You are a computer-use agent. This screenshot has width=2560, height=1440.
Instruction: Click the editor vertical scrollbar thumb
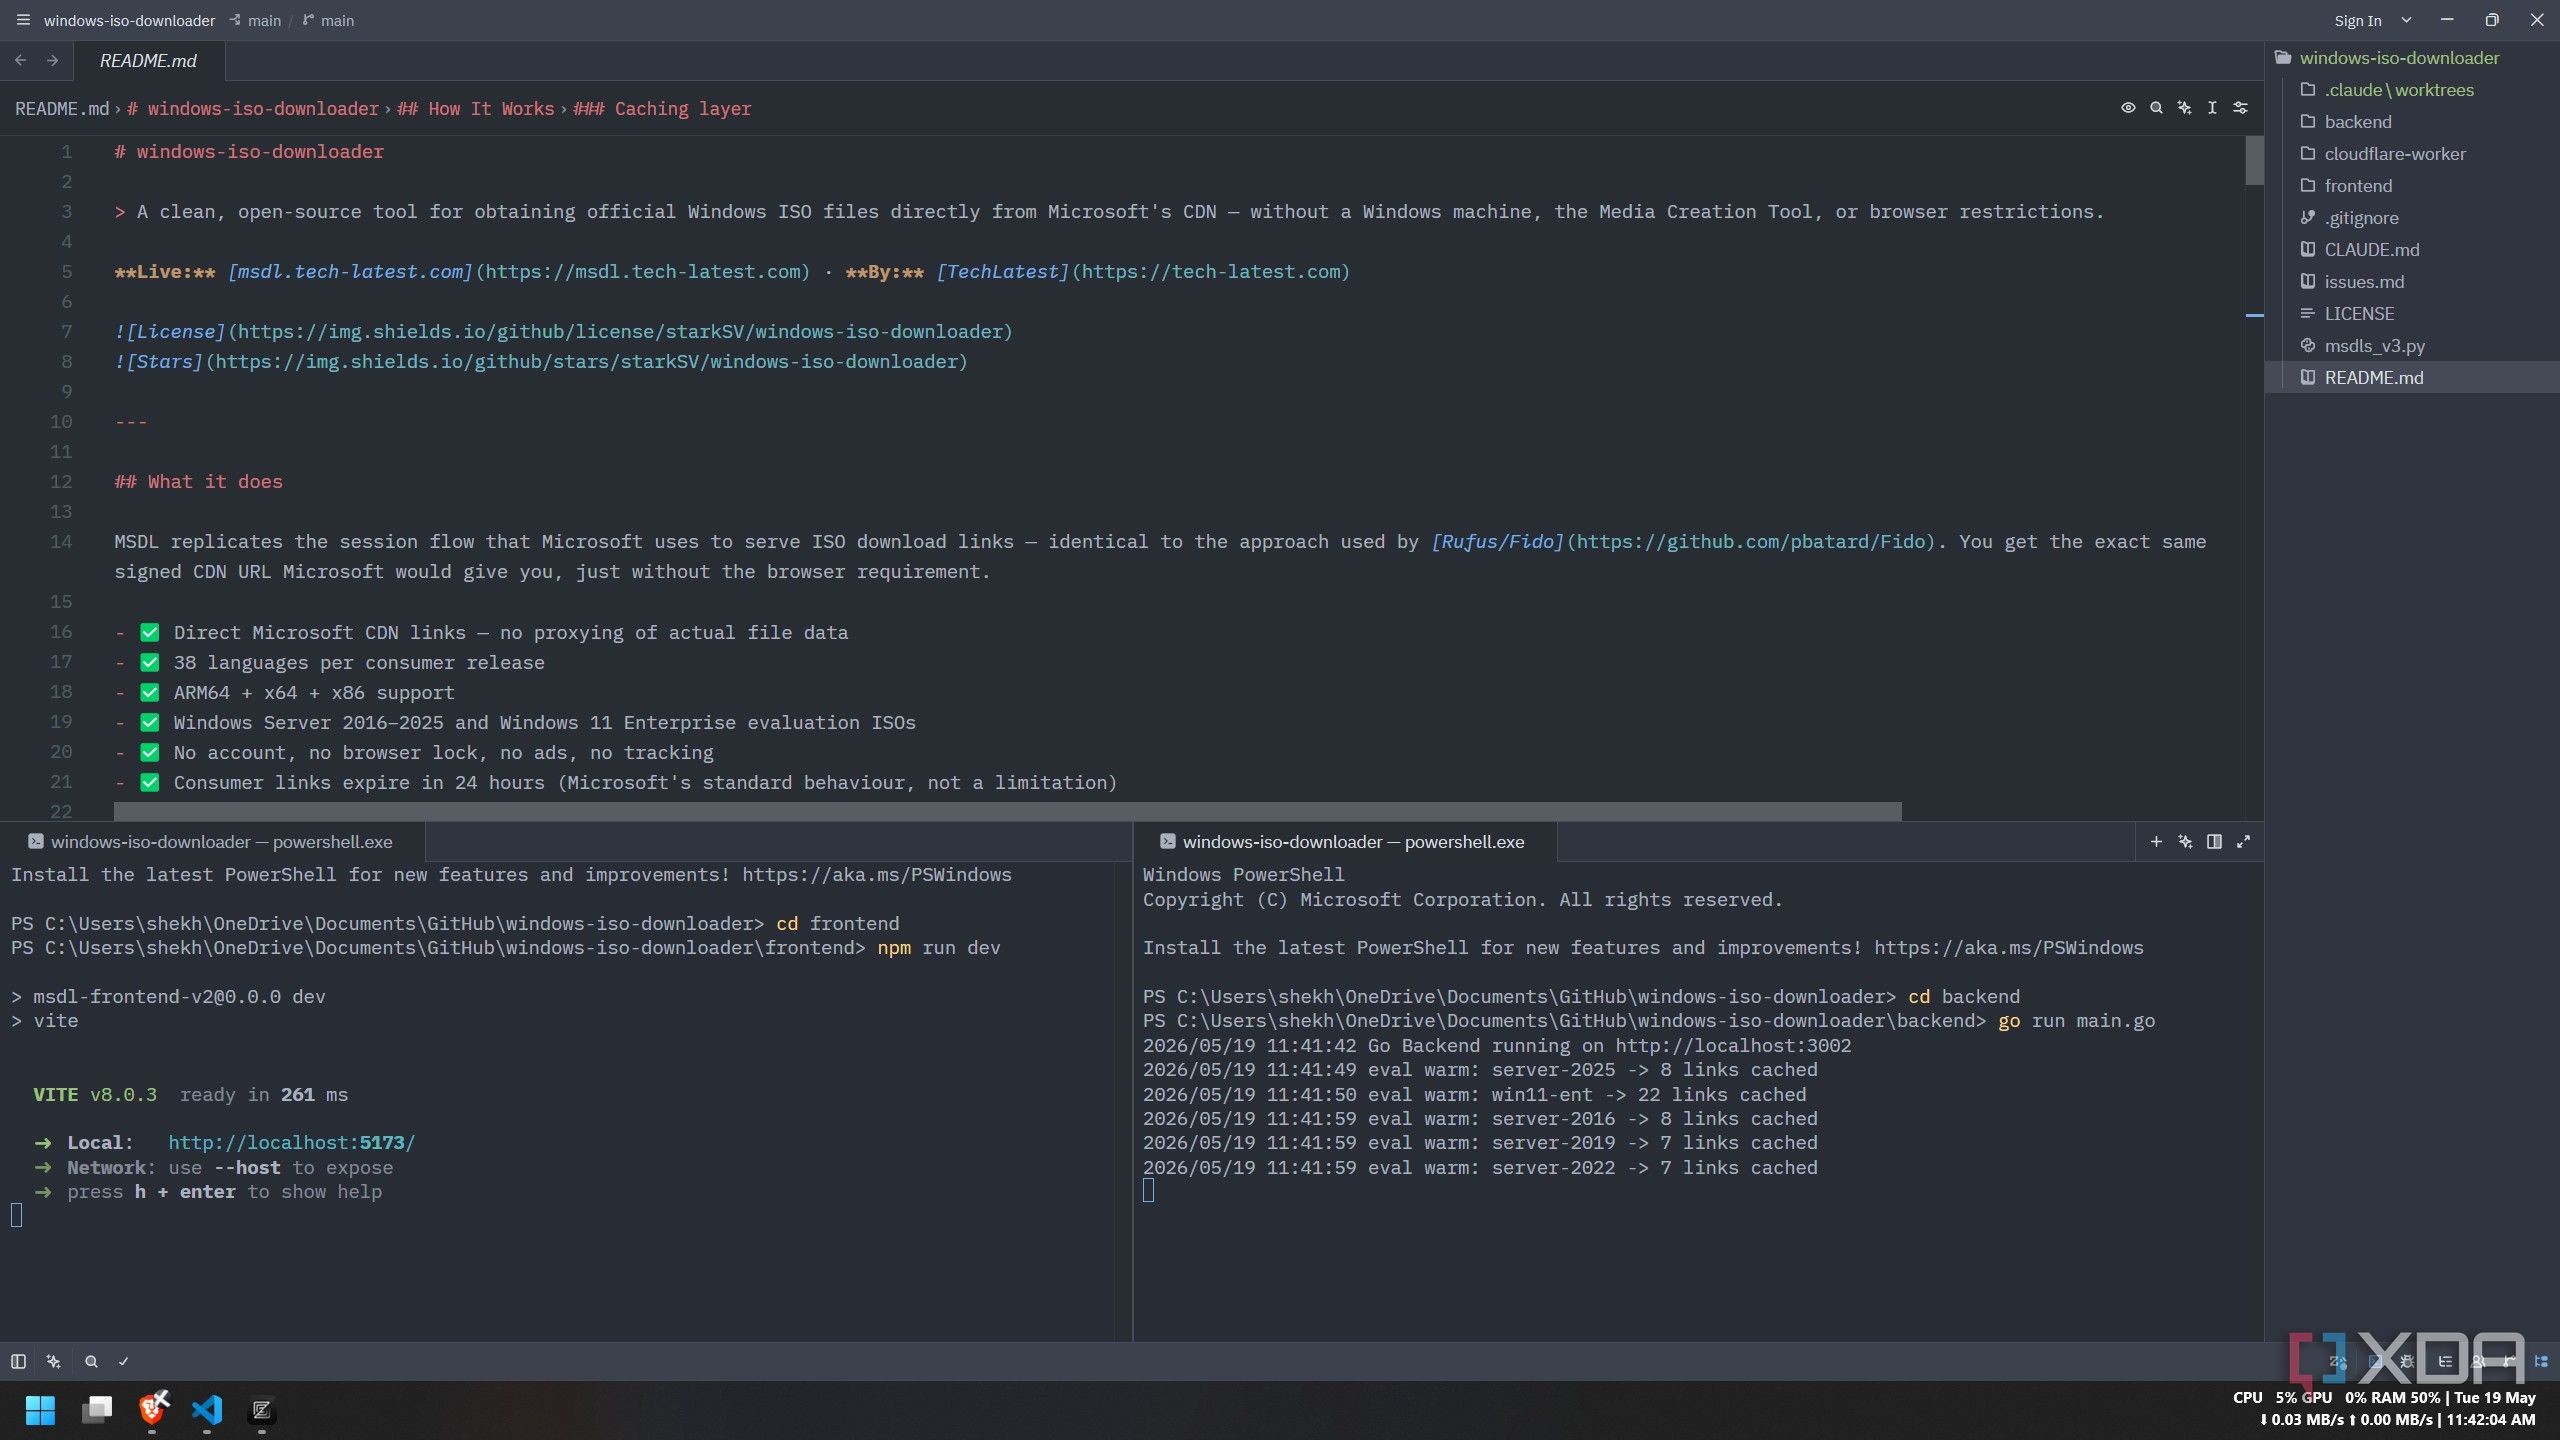pyautogui.click(x=2254, y=160)
